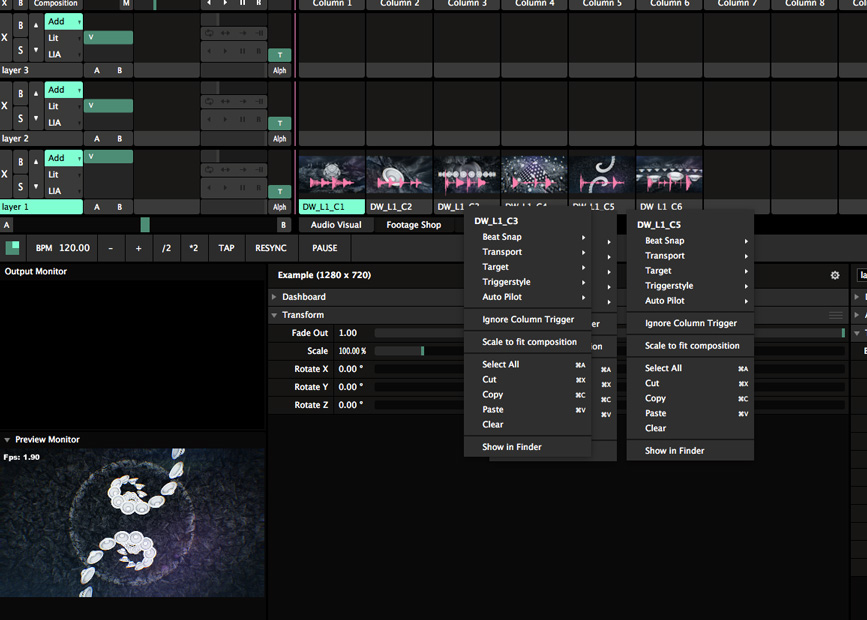Screen dimensions: 867x620
Task: Toggle Bypass B on layer 1
Action: point(20,162)
